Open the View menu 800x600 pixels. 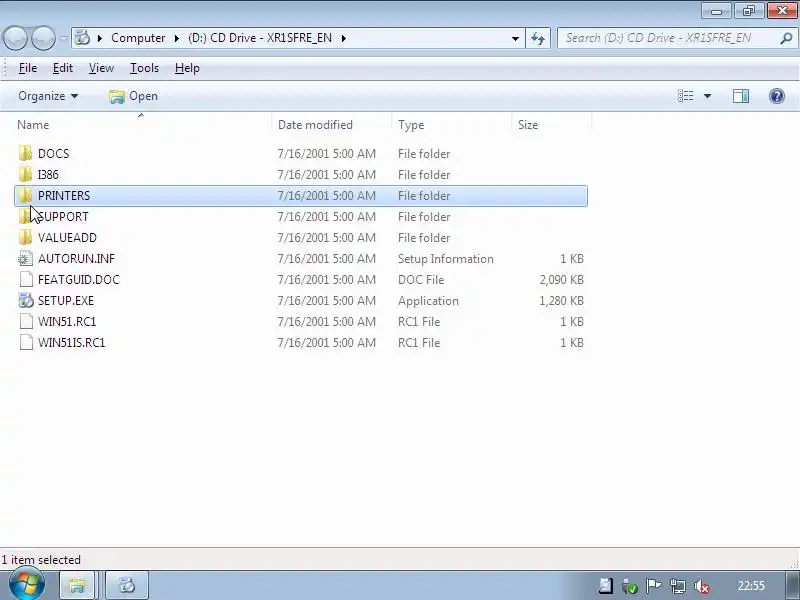pos(101,68)
